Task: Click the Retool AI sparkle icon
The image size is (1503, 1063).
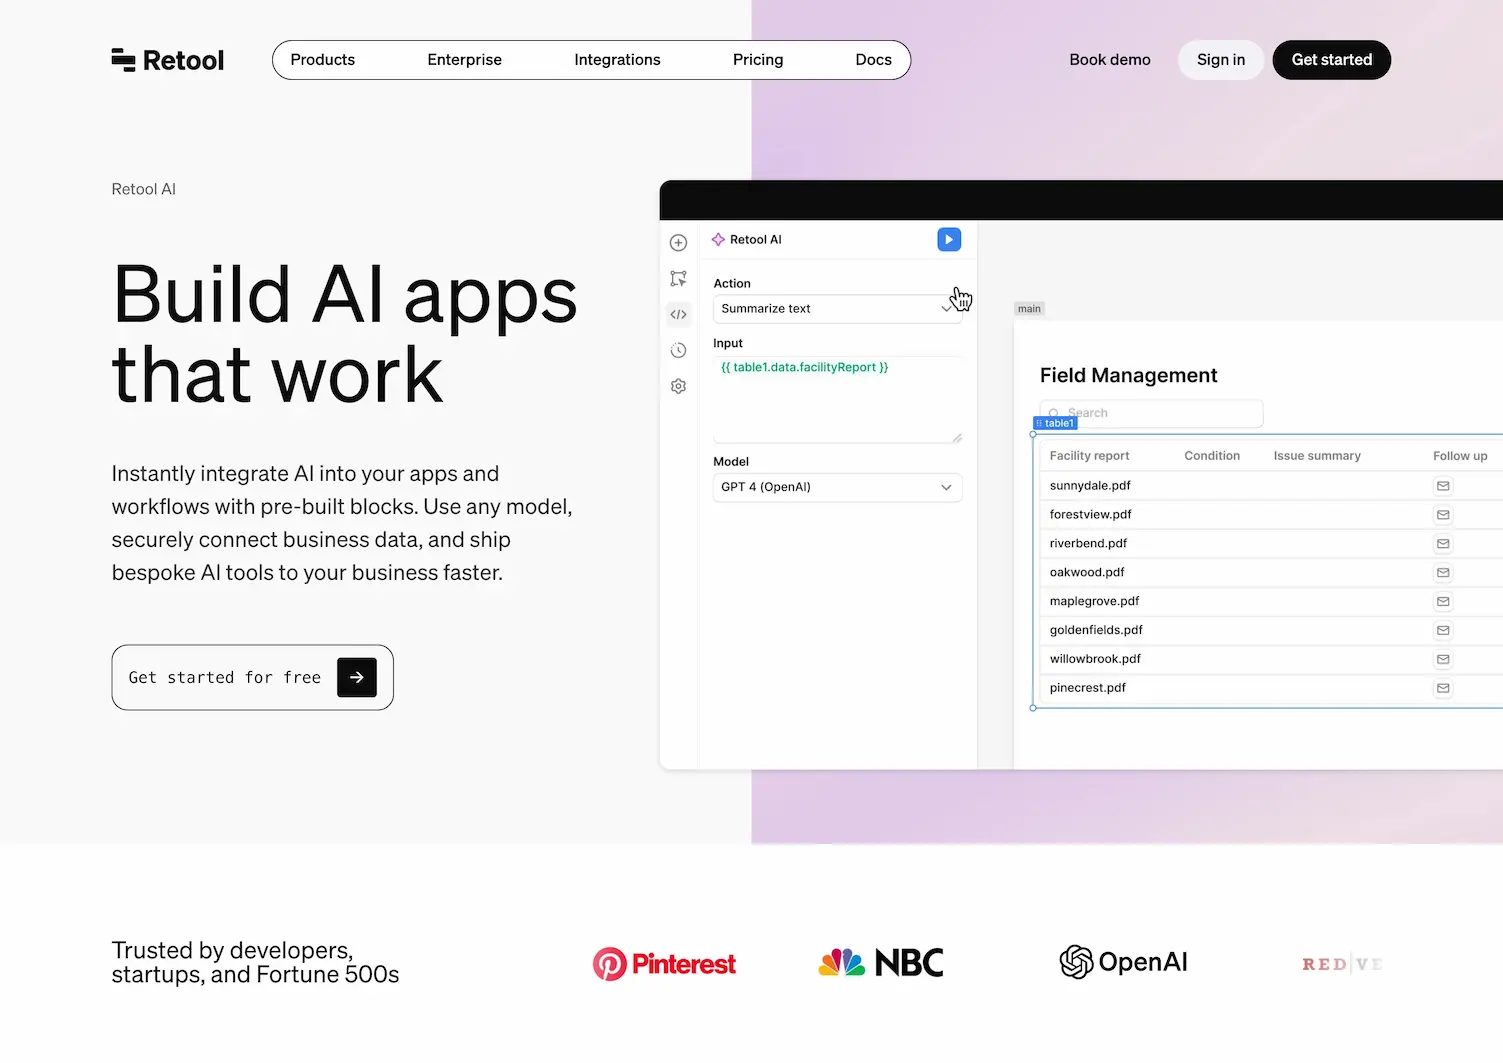Action: click(x=717, y=239)
